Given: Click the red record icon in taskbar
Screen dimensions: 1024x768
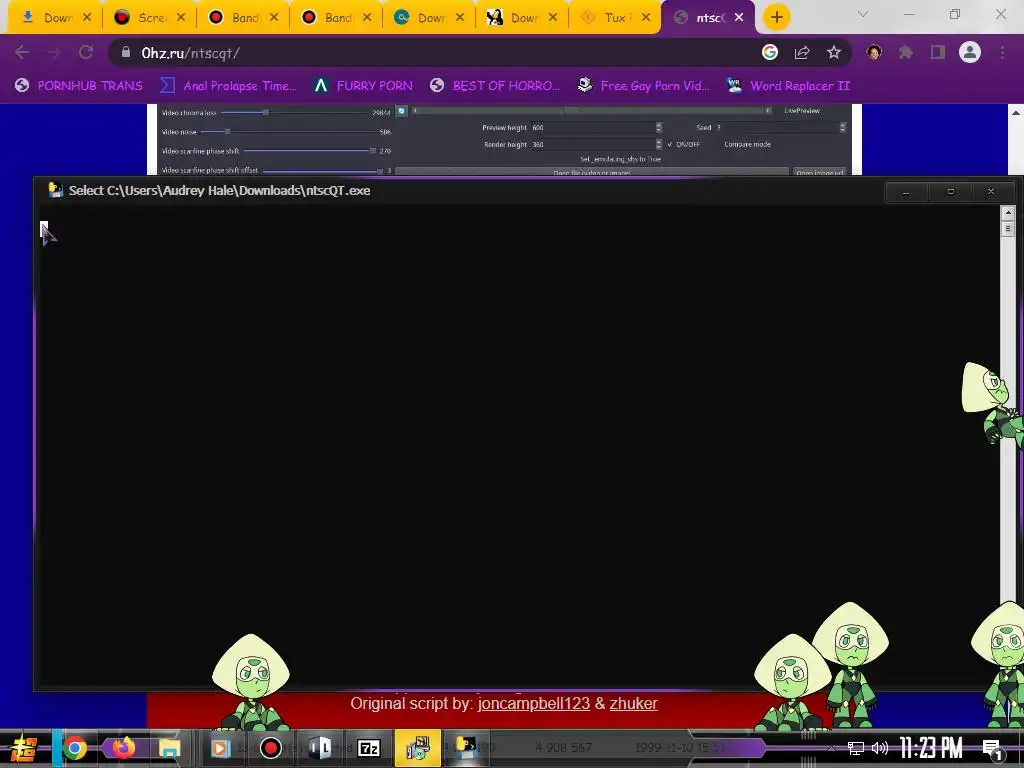Looking at the screenshot, I should pos(270,748).
